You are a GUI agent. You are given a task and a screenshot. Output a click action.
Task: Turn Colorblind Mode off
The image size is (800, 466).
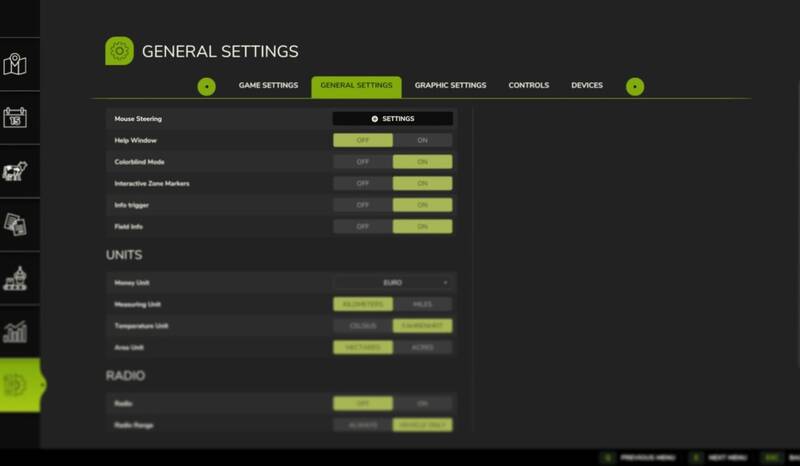coord(362,162)
